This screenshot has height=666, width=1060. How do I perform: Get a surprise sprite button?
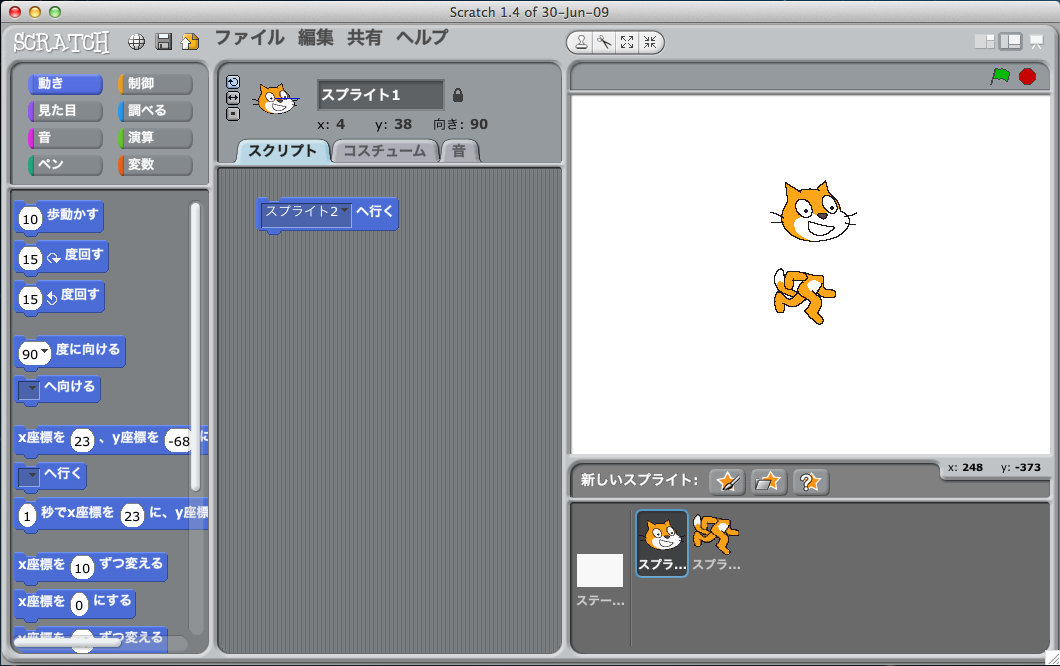pos(811,481)
